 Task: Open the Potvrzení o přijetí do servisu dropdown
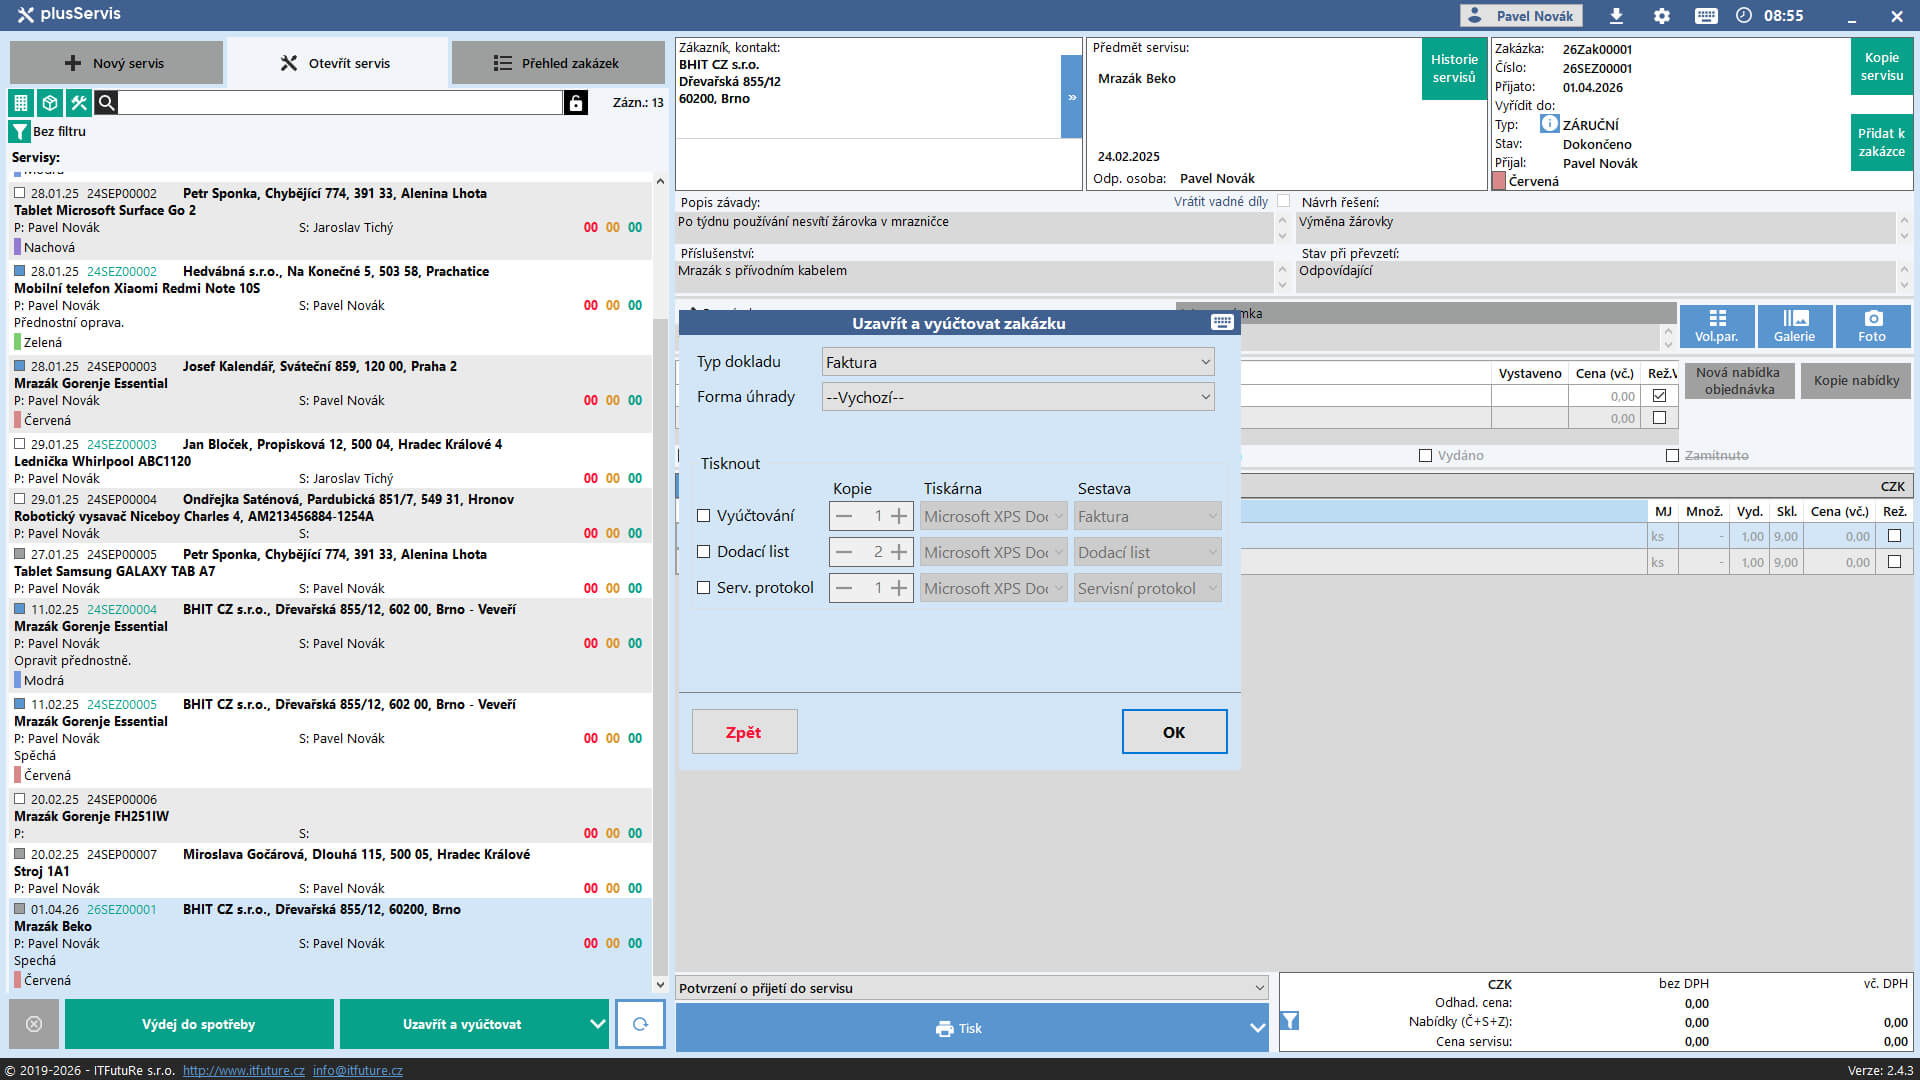click(971, 988)
